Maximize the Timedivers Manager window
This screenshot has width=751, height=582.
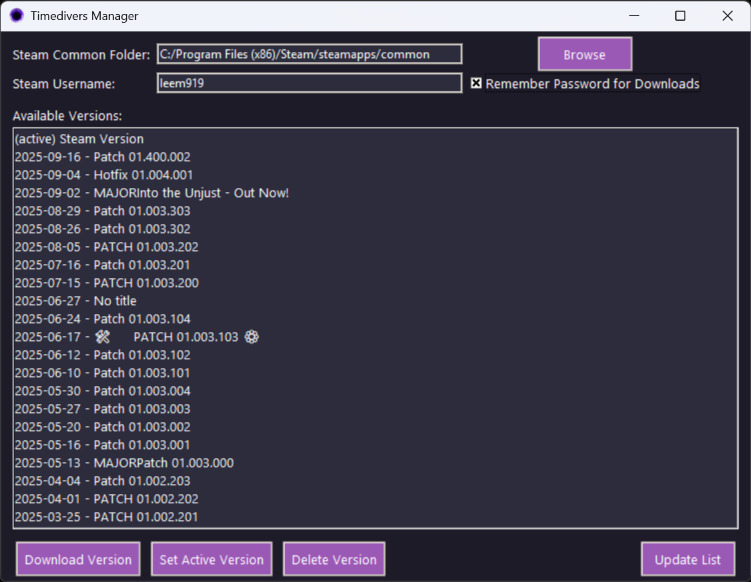[x=680, y=16]
